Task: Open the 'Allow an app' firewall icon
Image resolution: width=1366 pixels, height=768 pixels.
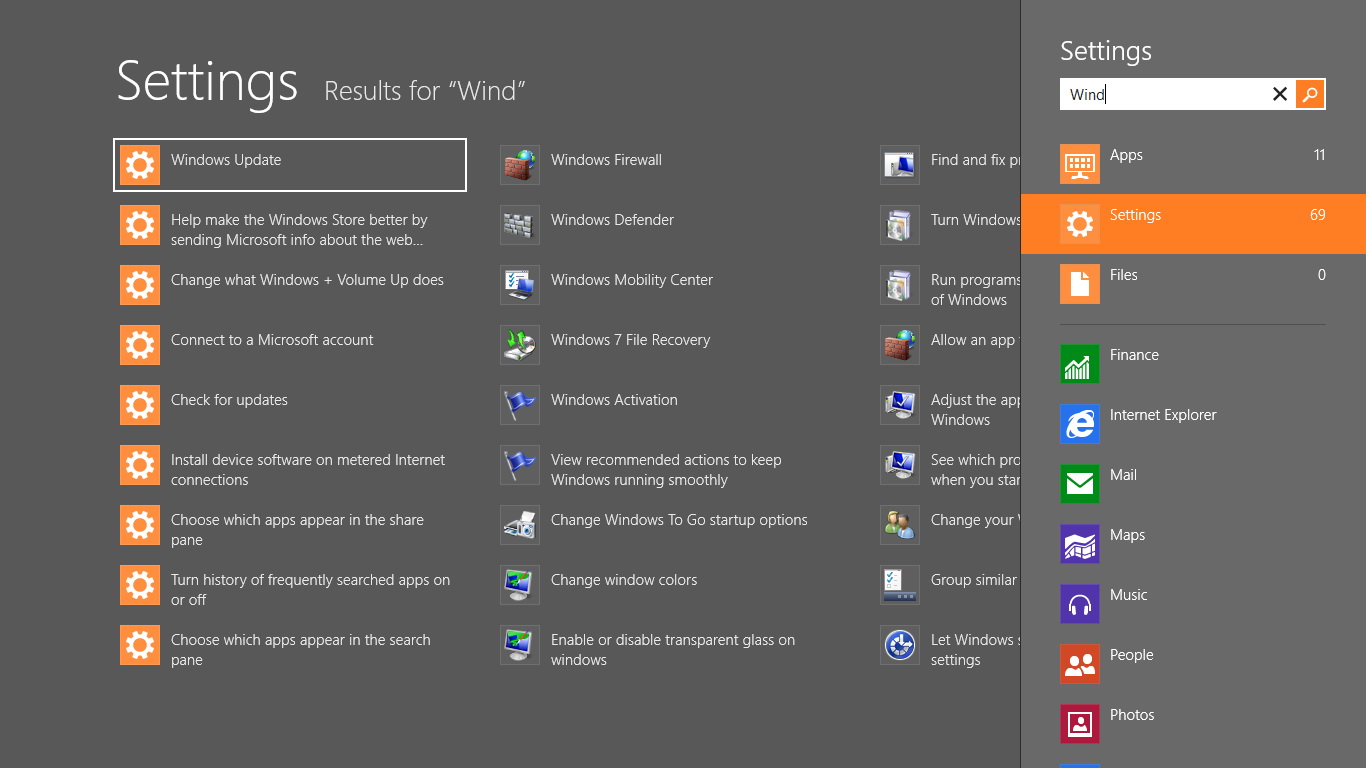Action: click(x=900, y=345)
